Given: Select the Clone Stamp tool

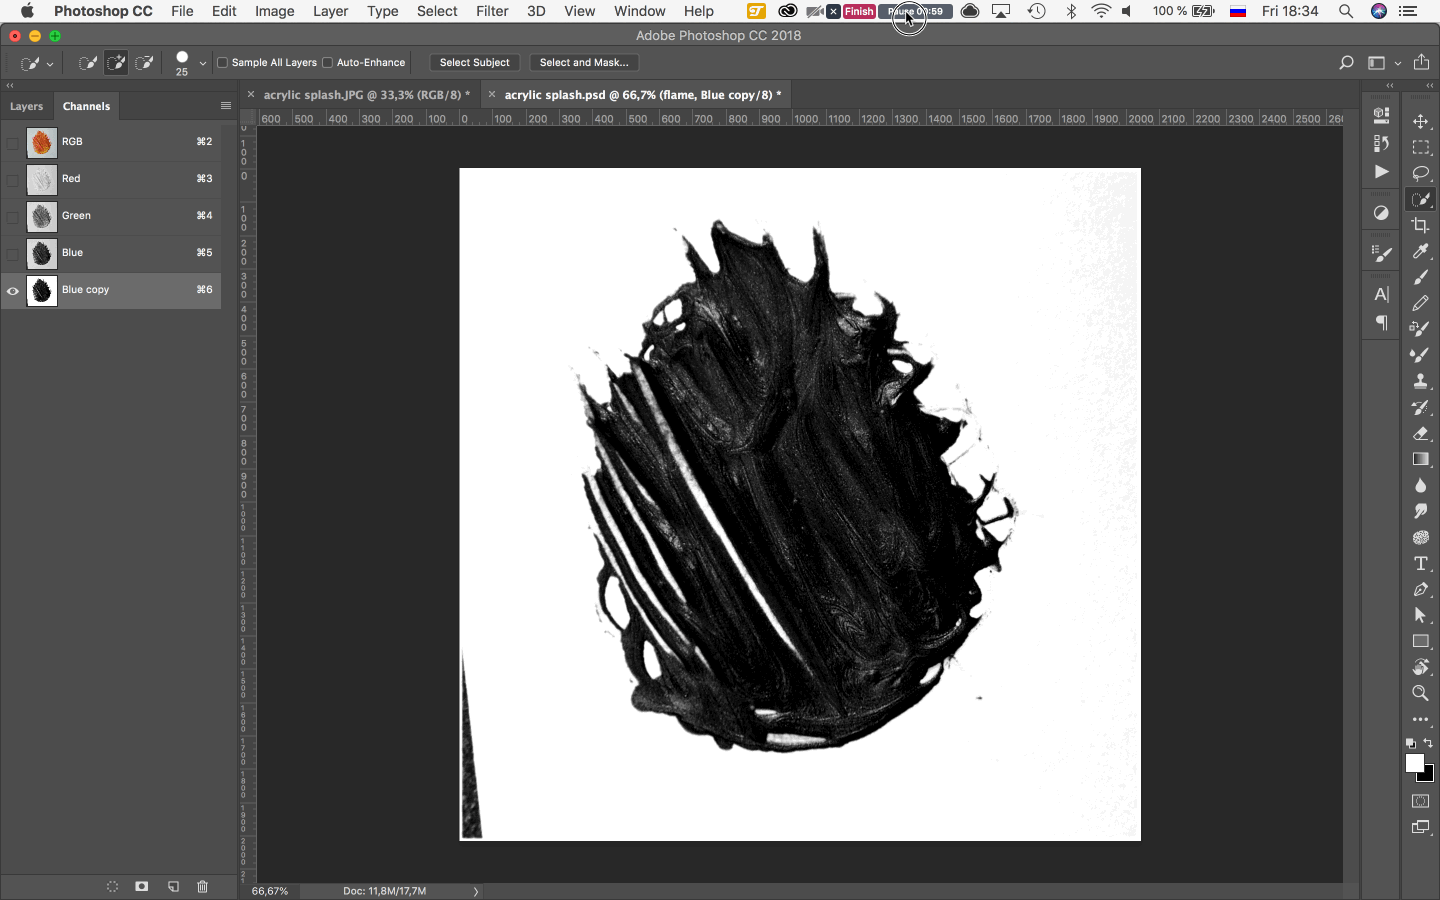Looking at the screenshot, I should pyautogui.click(x=1421, y=381).
